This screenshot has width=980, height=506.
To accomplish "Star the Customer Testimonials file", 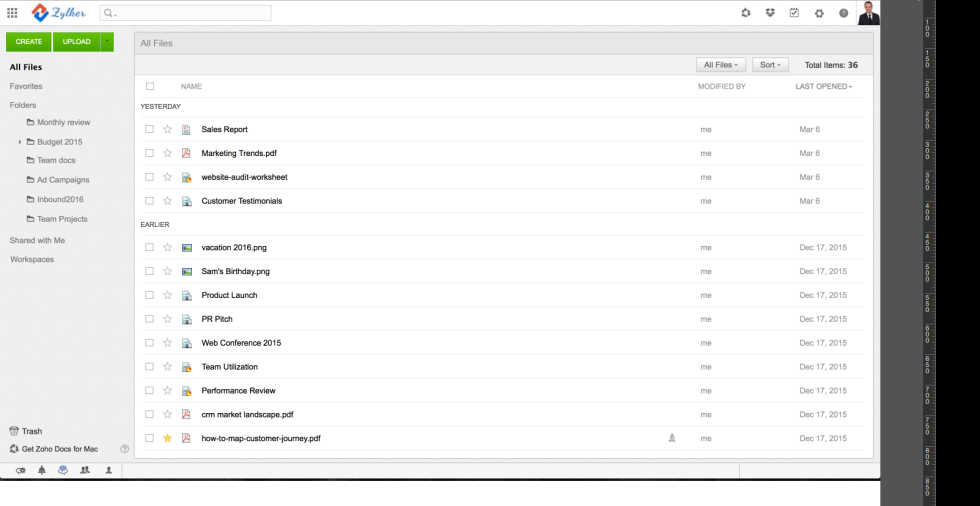I will pyautogui.click(x=168, y=201).
